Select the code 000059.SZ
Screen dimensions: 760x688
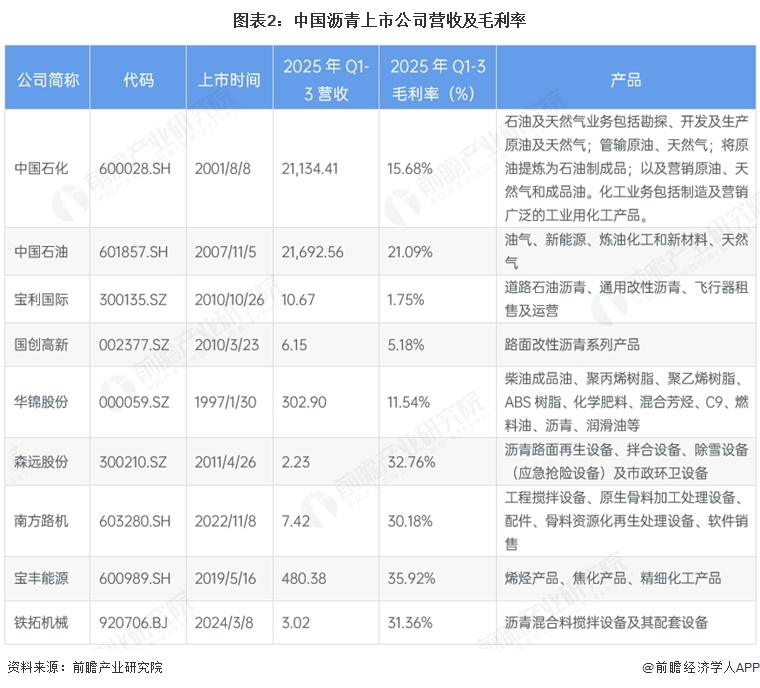click(134, 401)
